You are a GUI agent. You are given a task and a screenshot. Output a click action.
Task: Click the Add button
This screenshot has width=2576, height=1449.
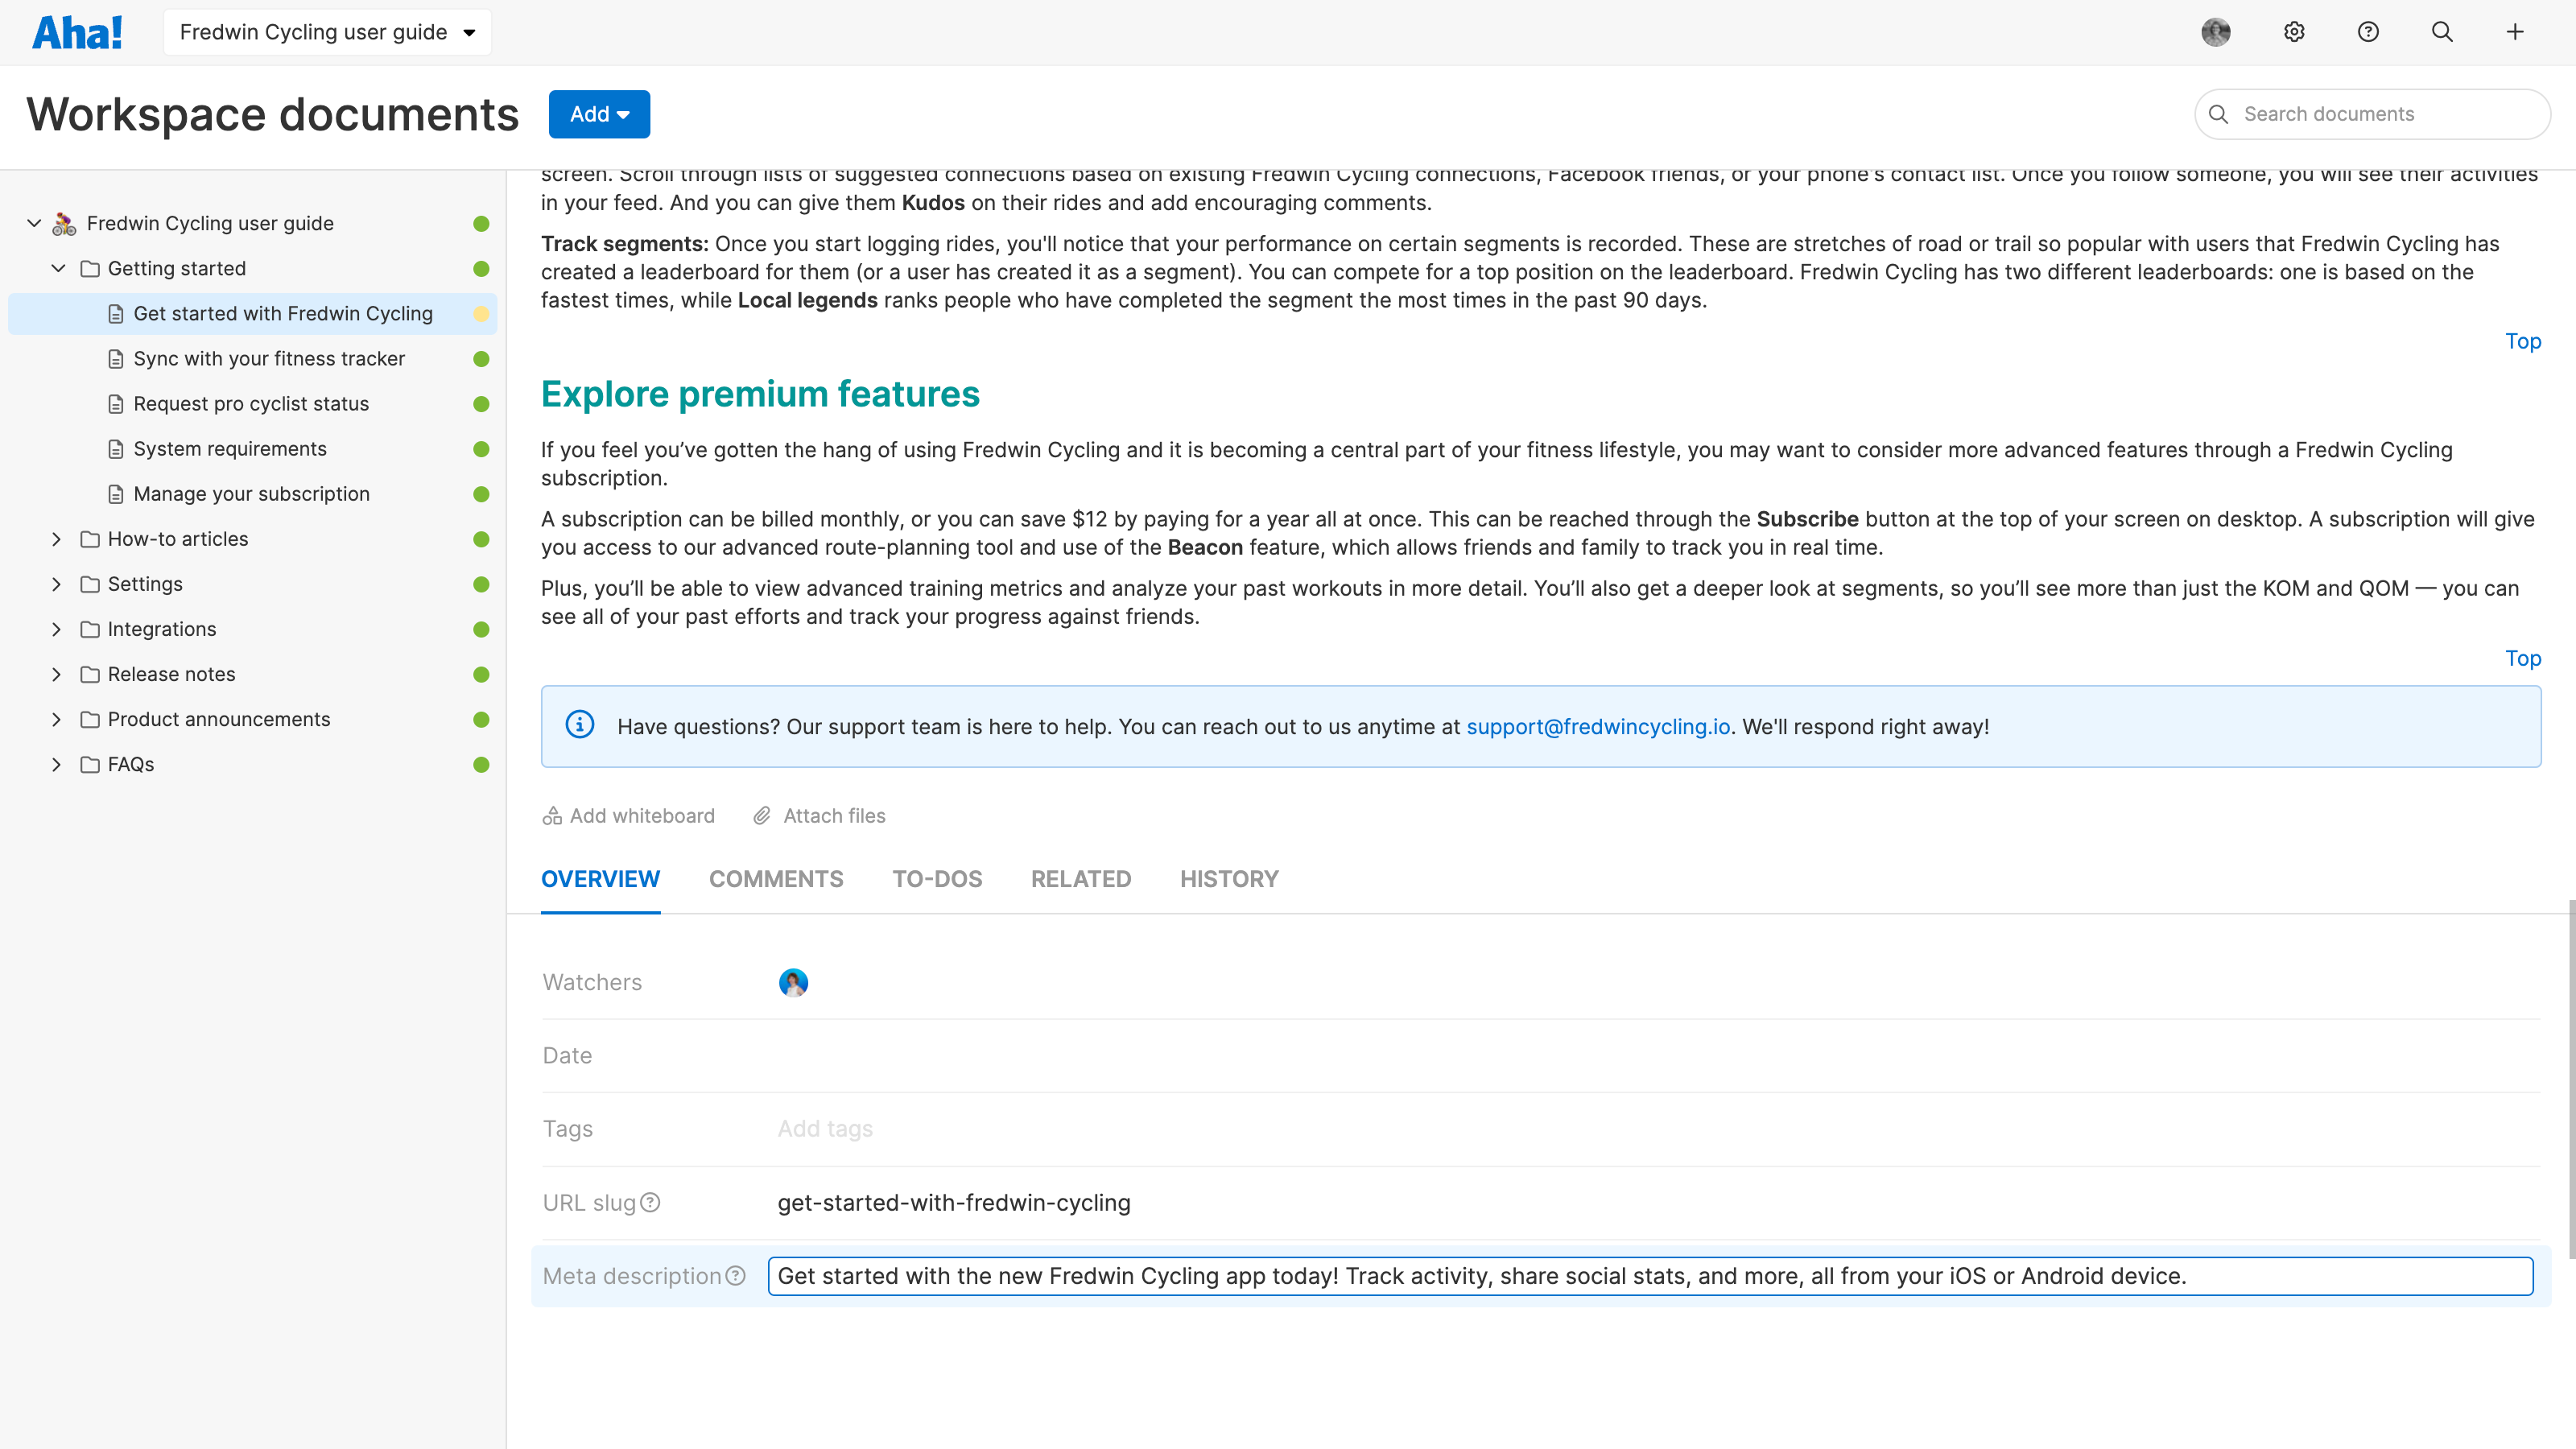coord(598,114)
